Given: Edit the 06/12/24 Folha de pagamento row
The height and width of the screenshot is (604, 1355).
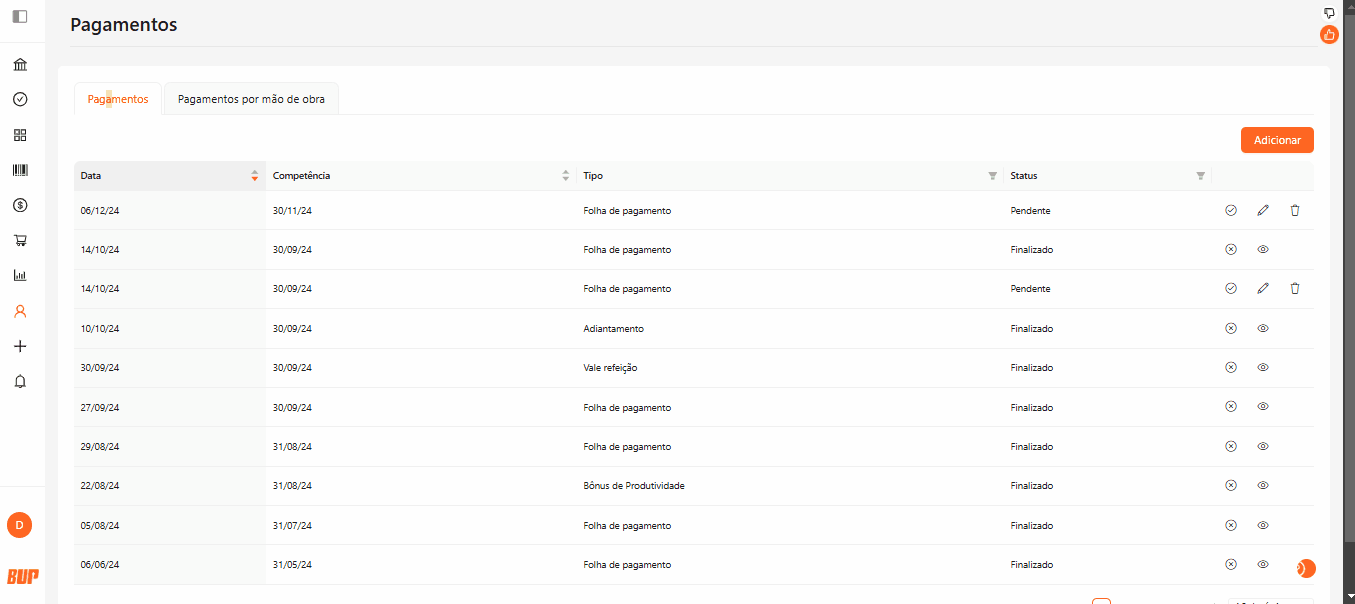Looking at the screenshot, I should [1263, 210].
